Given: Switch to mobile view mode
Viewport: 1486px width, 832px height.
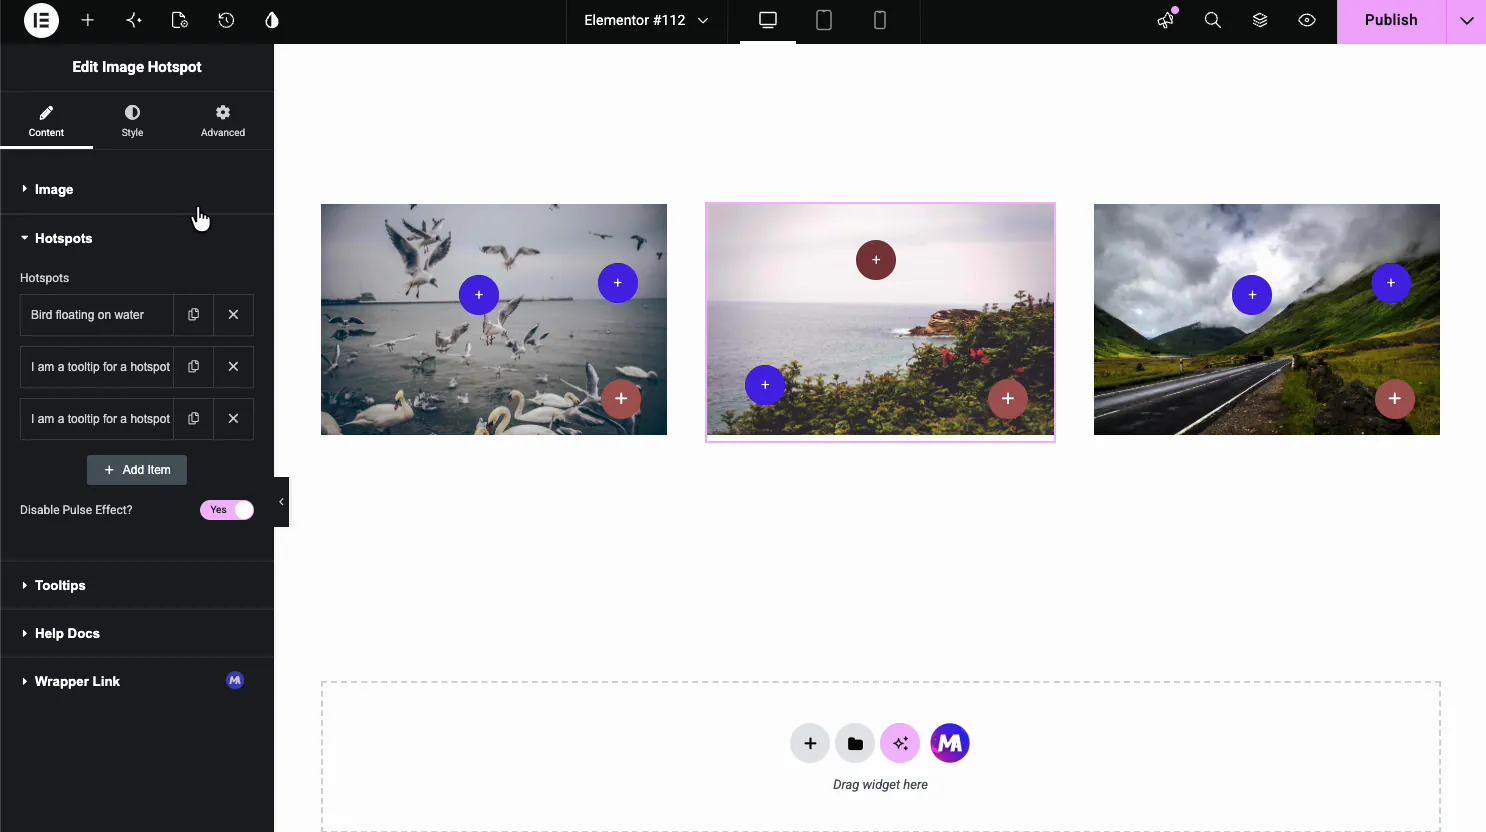Looking at the screenshot, I should coord(880,20).
